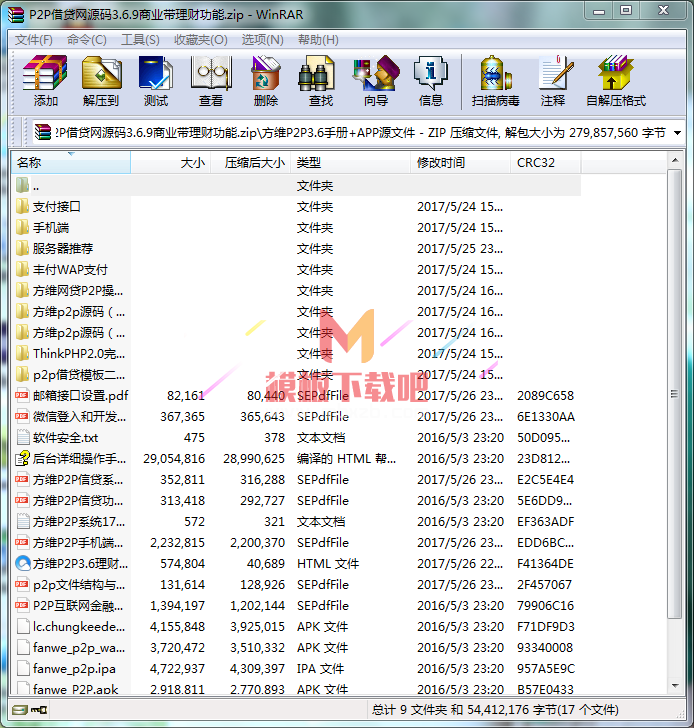
Task: Click the archive icon in the address bar
Action: coord(43,133)
